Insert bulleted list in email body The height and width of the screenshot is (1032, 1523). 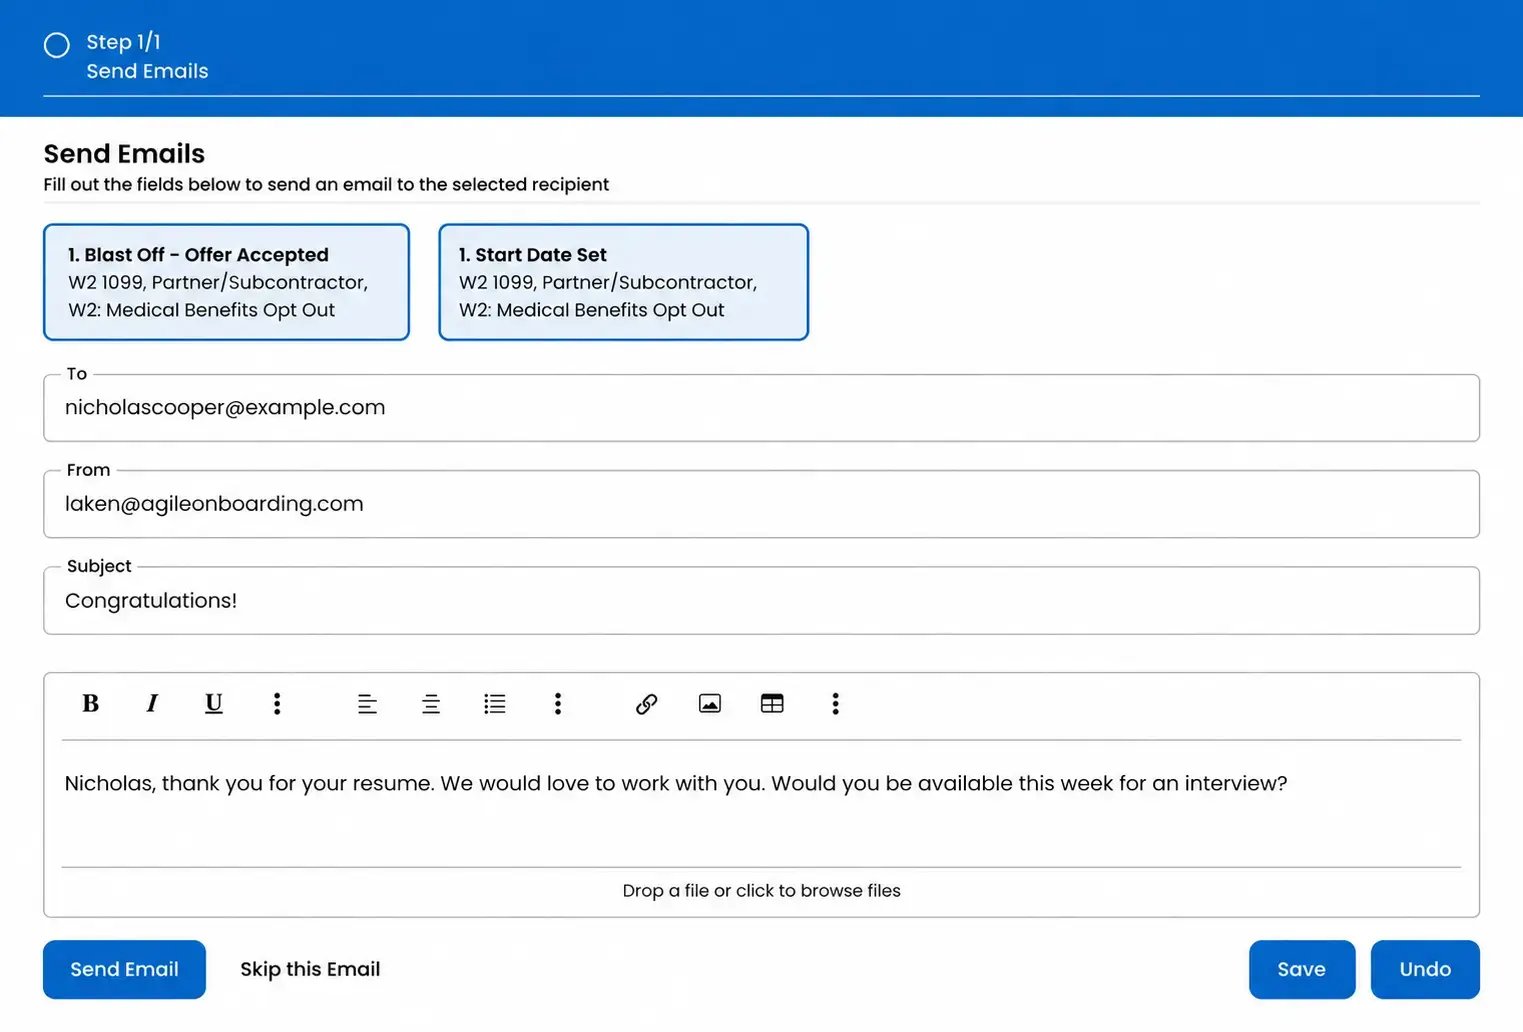[x=495, y=704]
